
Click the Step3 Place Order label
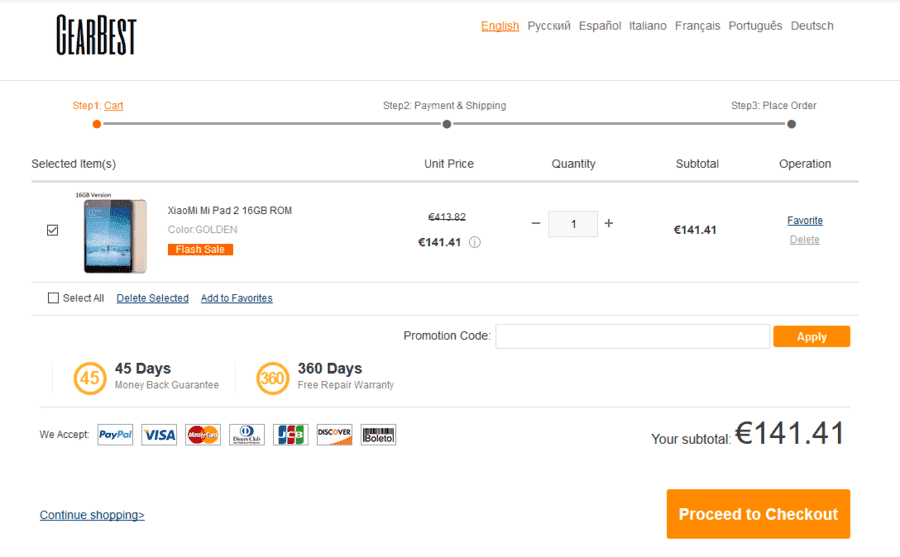tap(774, 106)
